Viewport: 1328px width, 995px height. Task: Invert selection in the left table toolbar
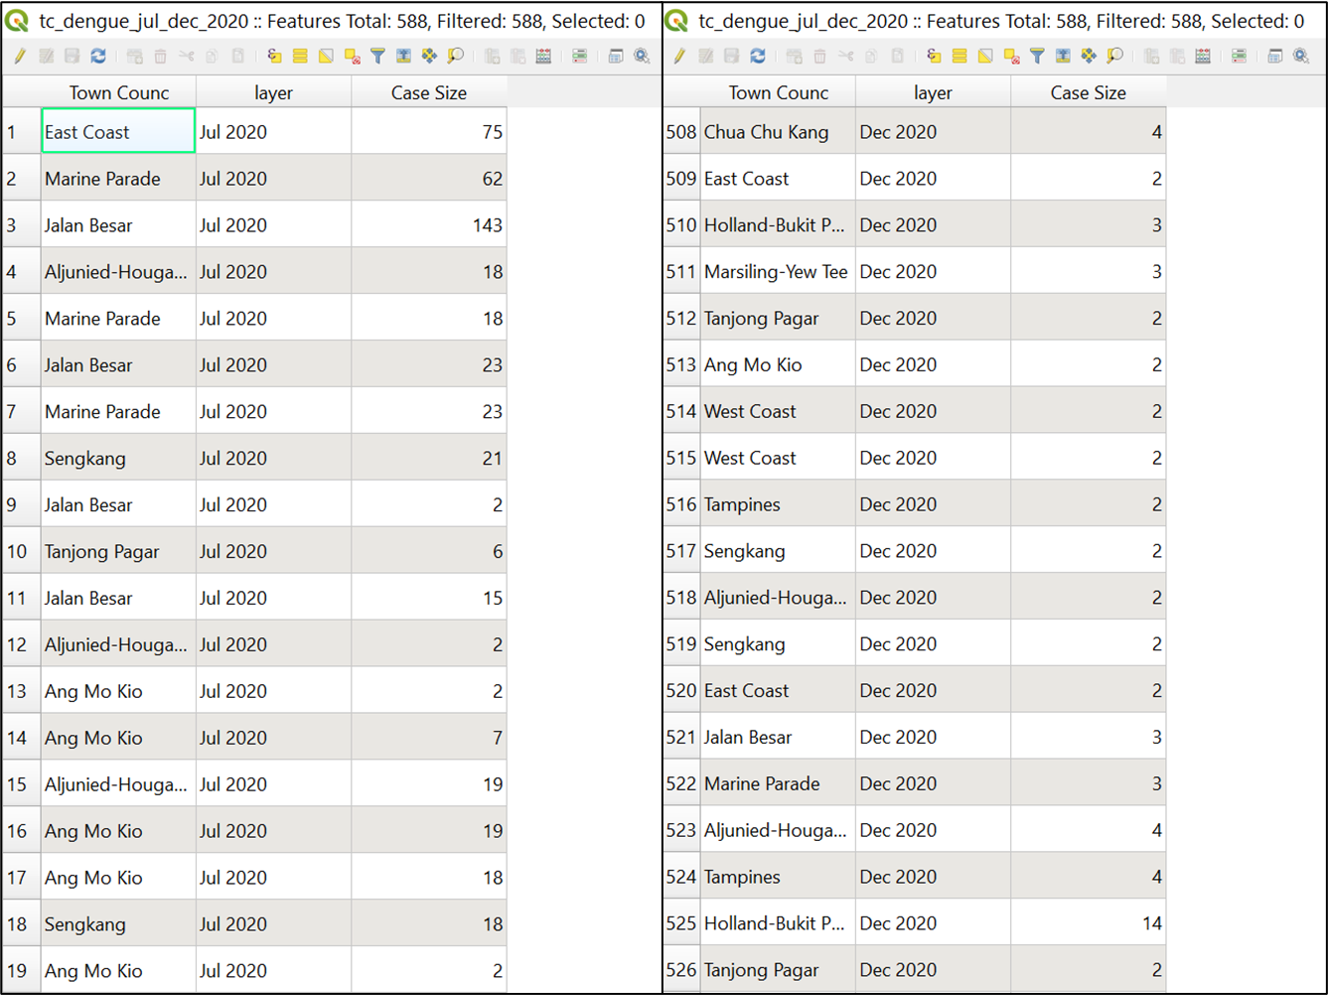(x=326, y=57)
